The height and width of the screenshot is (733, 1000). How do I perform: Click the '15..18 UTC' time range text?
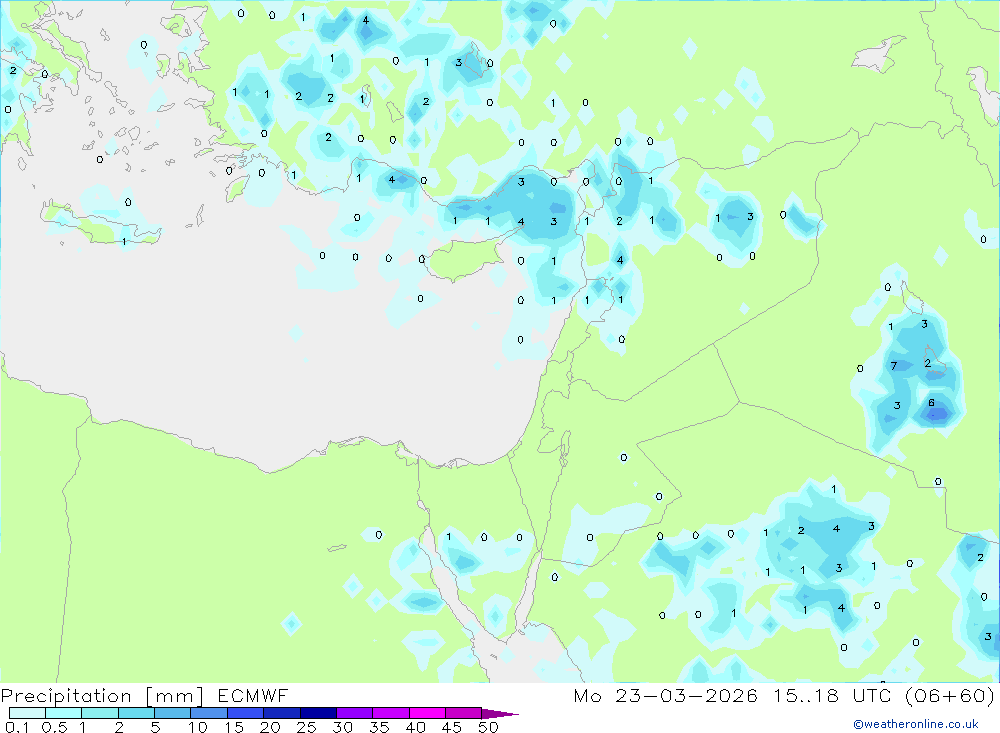[832, 696]
